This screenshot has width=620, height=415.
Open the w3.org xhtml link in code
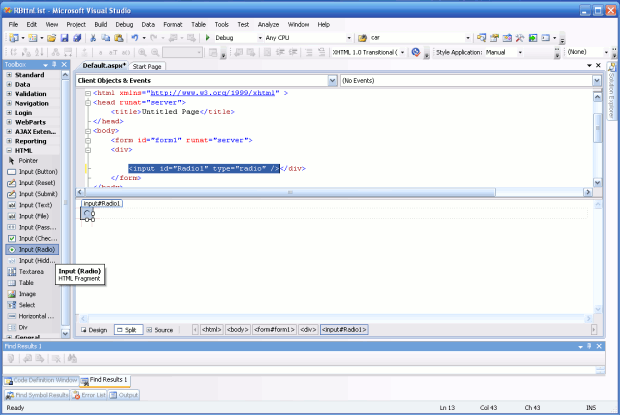pos(214,91)
